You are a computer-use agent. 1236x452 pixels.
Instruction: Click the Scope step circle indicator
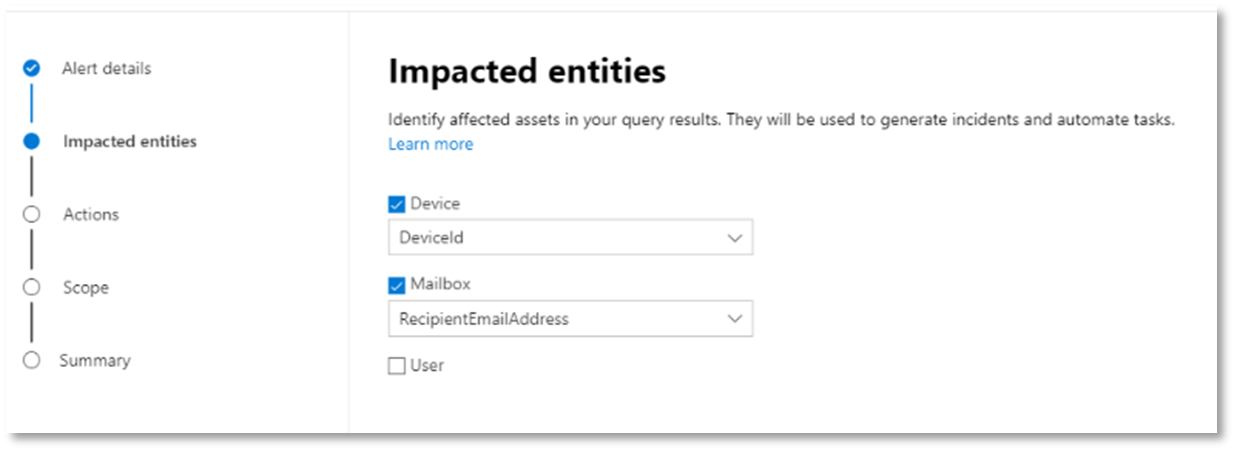pyautogui.click(x=32, y=287)
